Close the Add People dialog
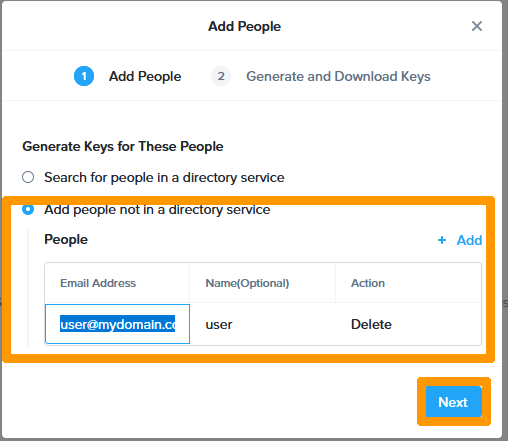The height and width of the screenshot is (441, 508). point(477,26)
